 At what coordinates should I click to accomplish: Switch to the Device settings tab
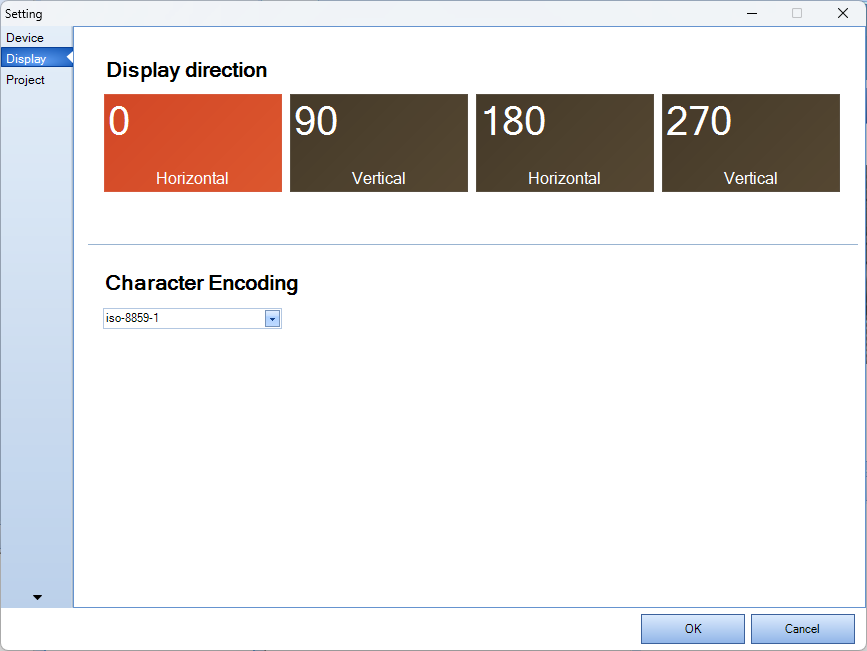[x=36, y=38]
